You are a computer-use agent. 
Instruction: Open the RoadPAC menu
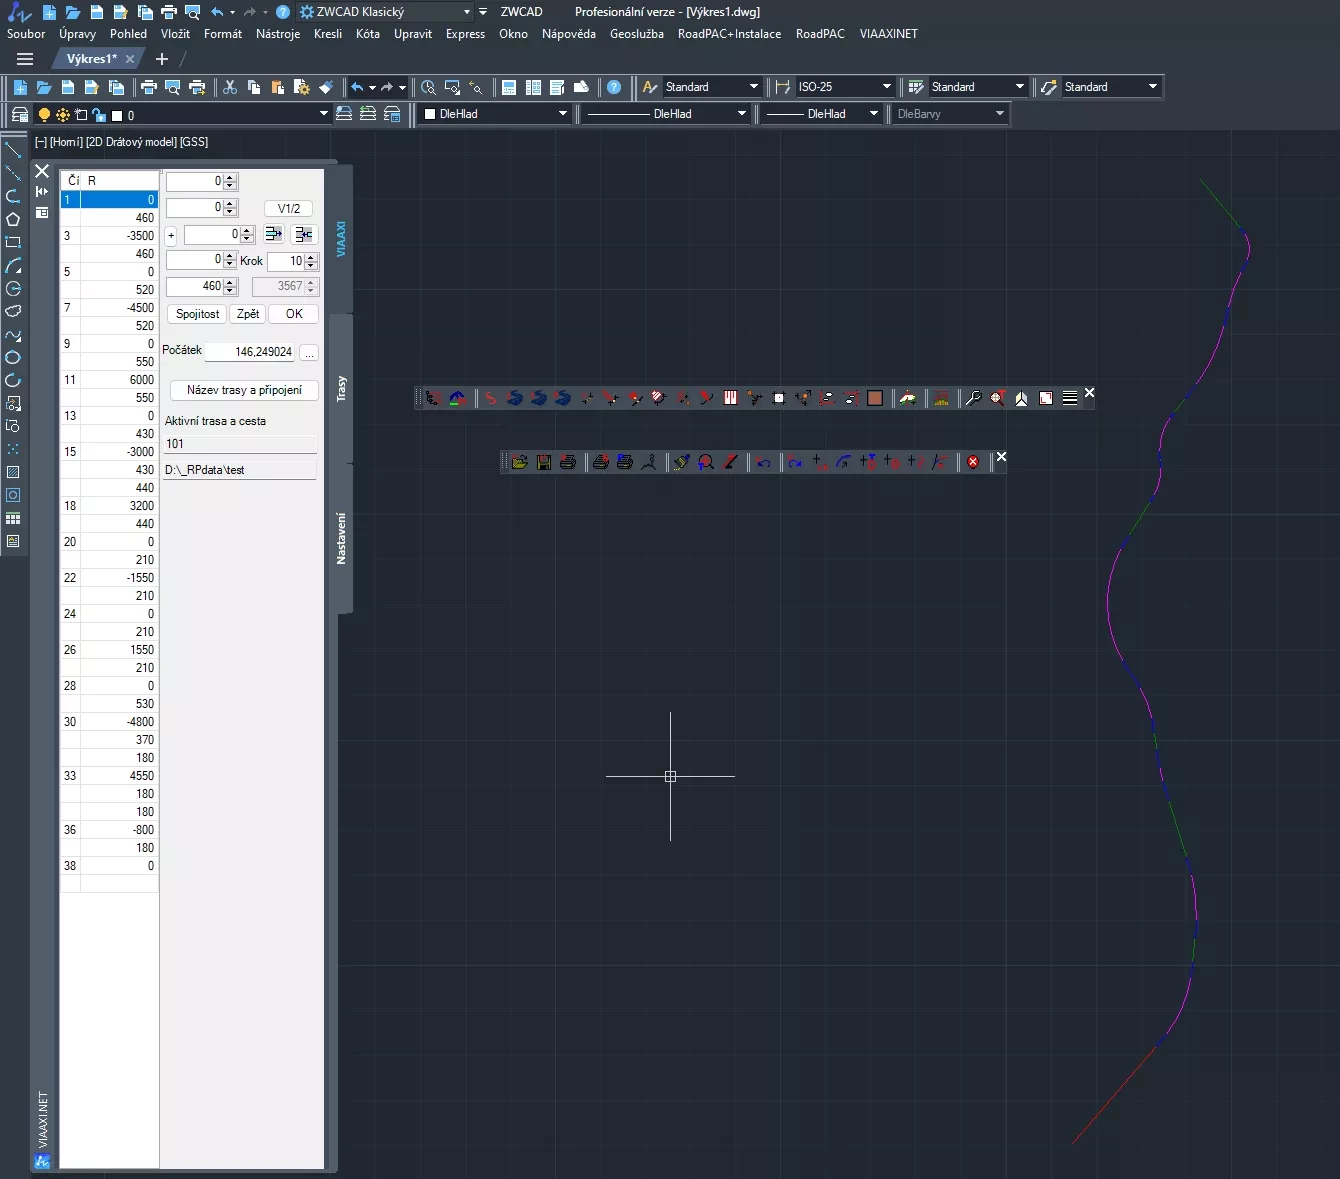[819, 34]
